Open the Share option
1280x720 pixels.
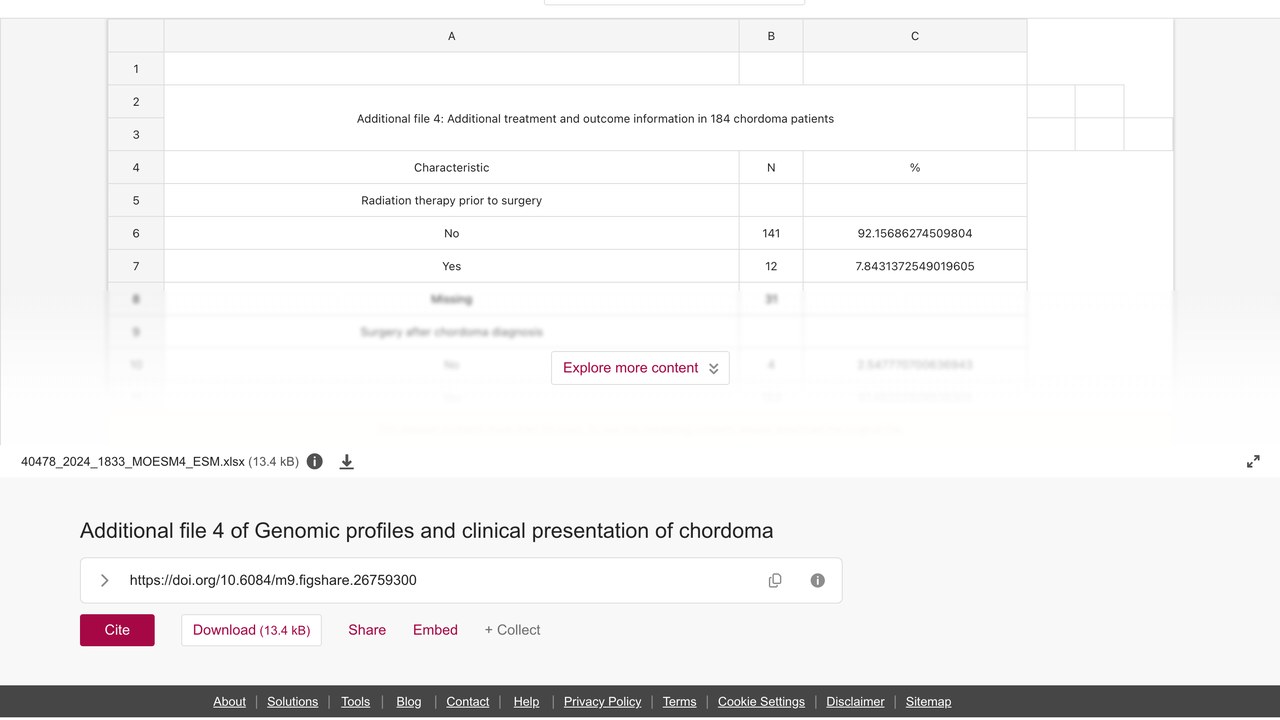367,630
